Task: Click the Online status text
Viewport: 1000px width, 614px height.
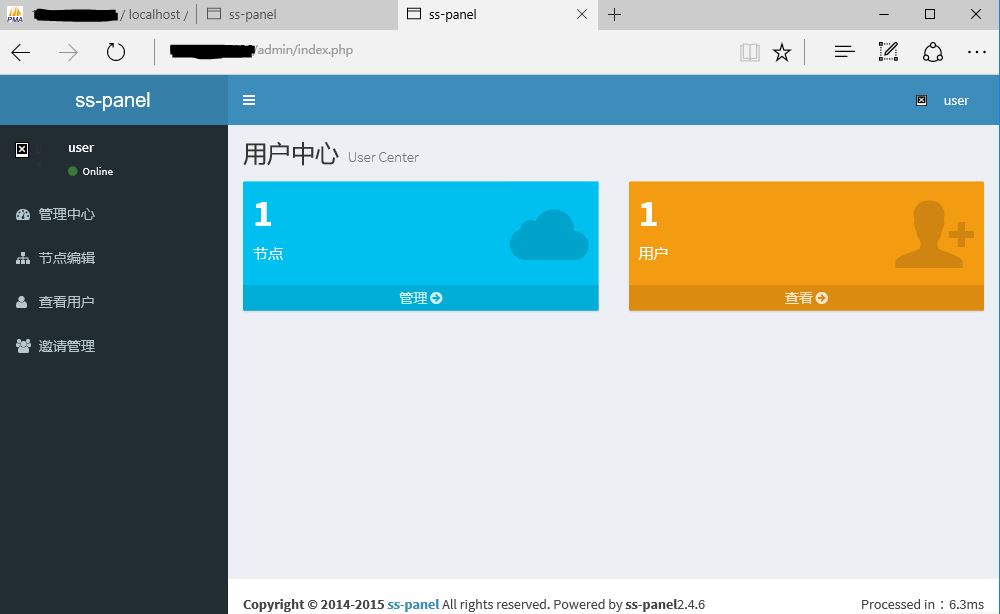Action: coord(98,172)
